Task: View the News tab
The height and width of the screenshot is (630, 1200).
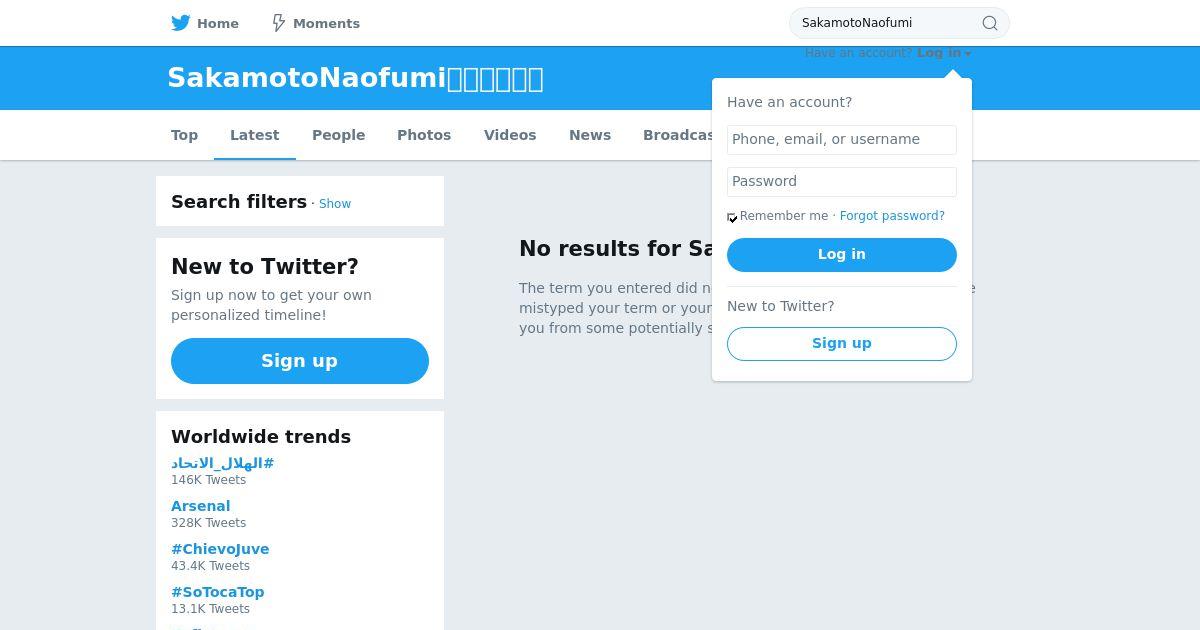Action: coord(590,135)
